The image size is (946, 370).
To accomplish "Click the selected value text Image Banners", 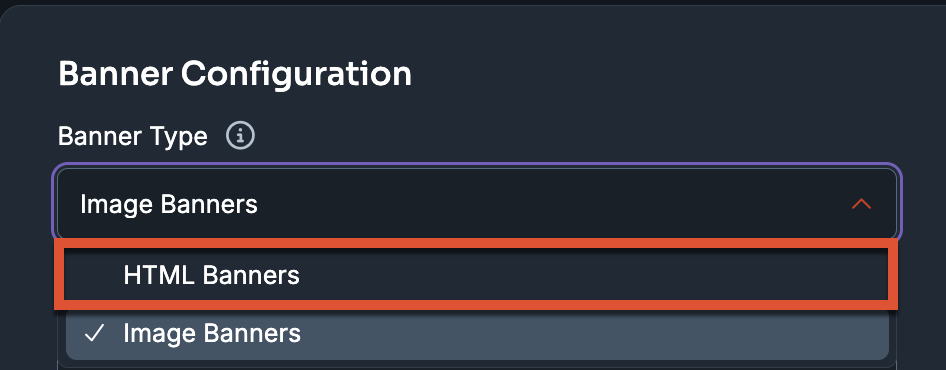I will click(x=169, y=205).
